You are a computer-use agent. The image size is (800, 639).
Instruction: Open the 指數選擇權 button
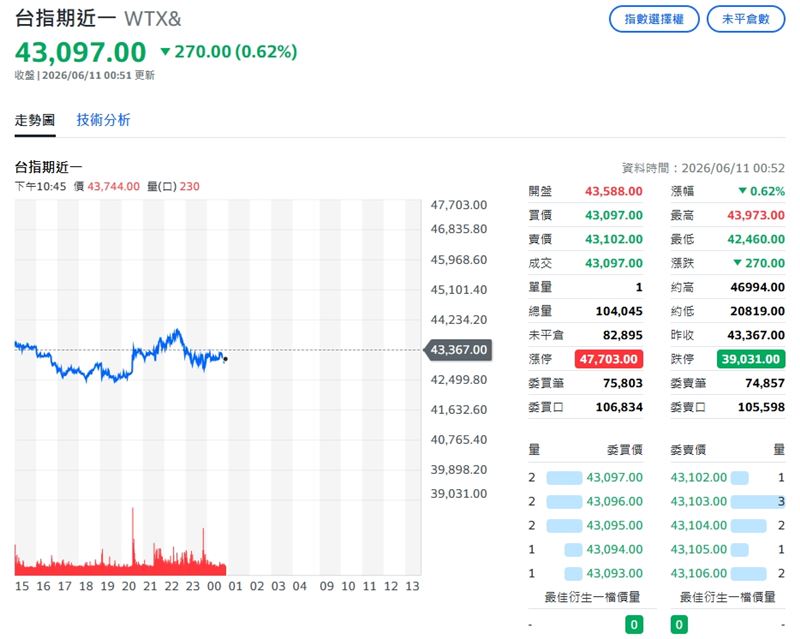point(654,19)
